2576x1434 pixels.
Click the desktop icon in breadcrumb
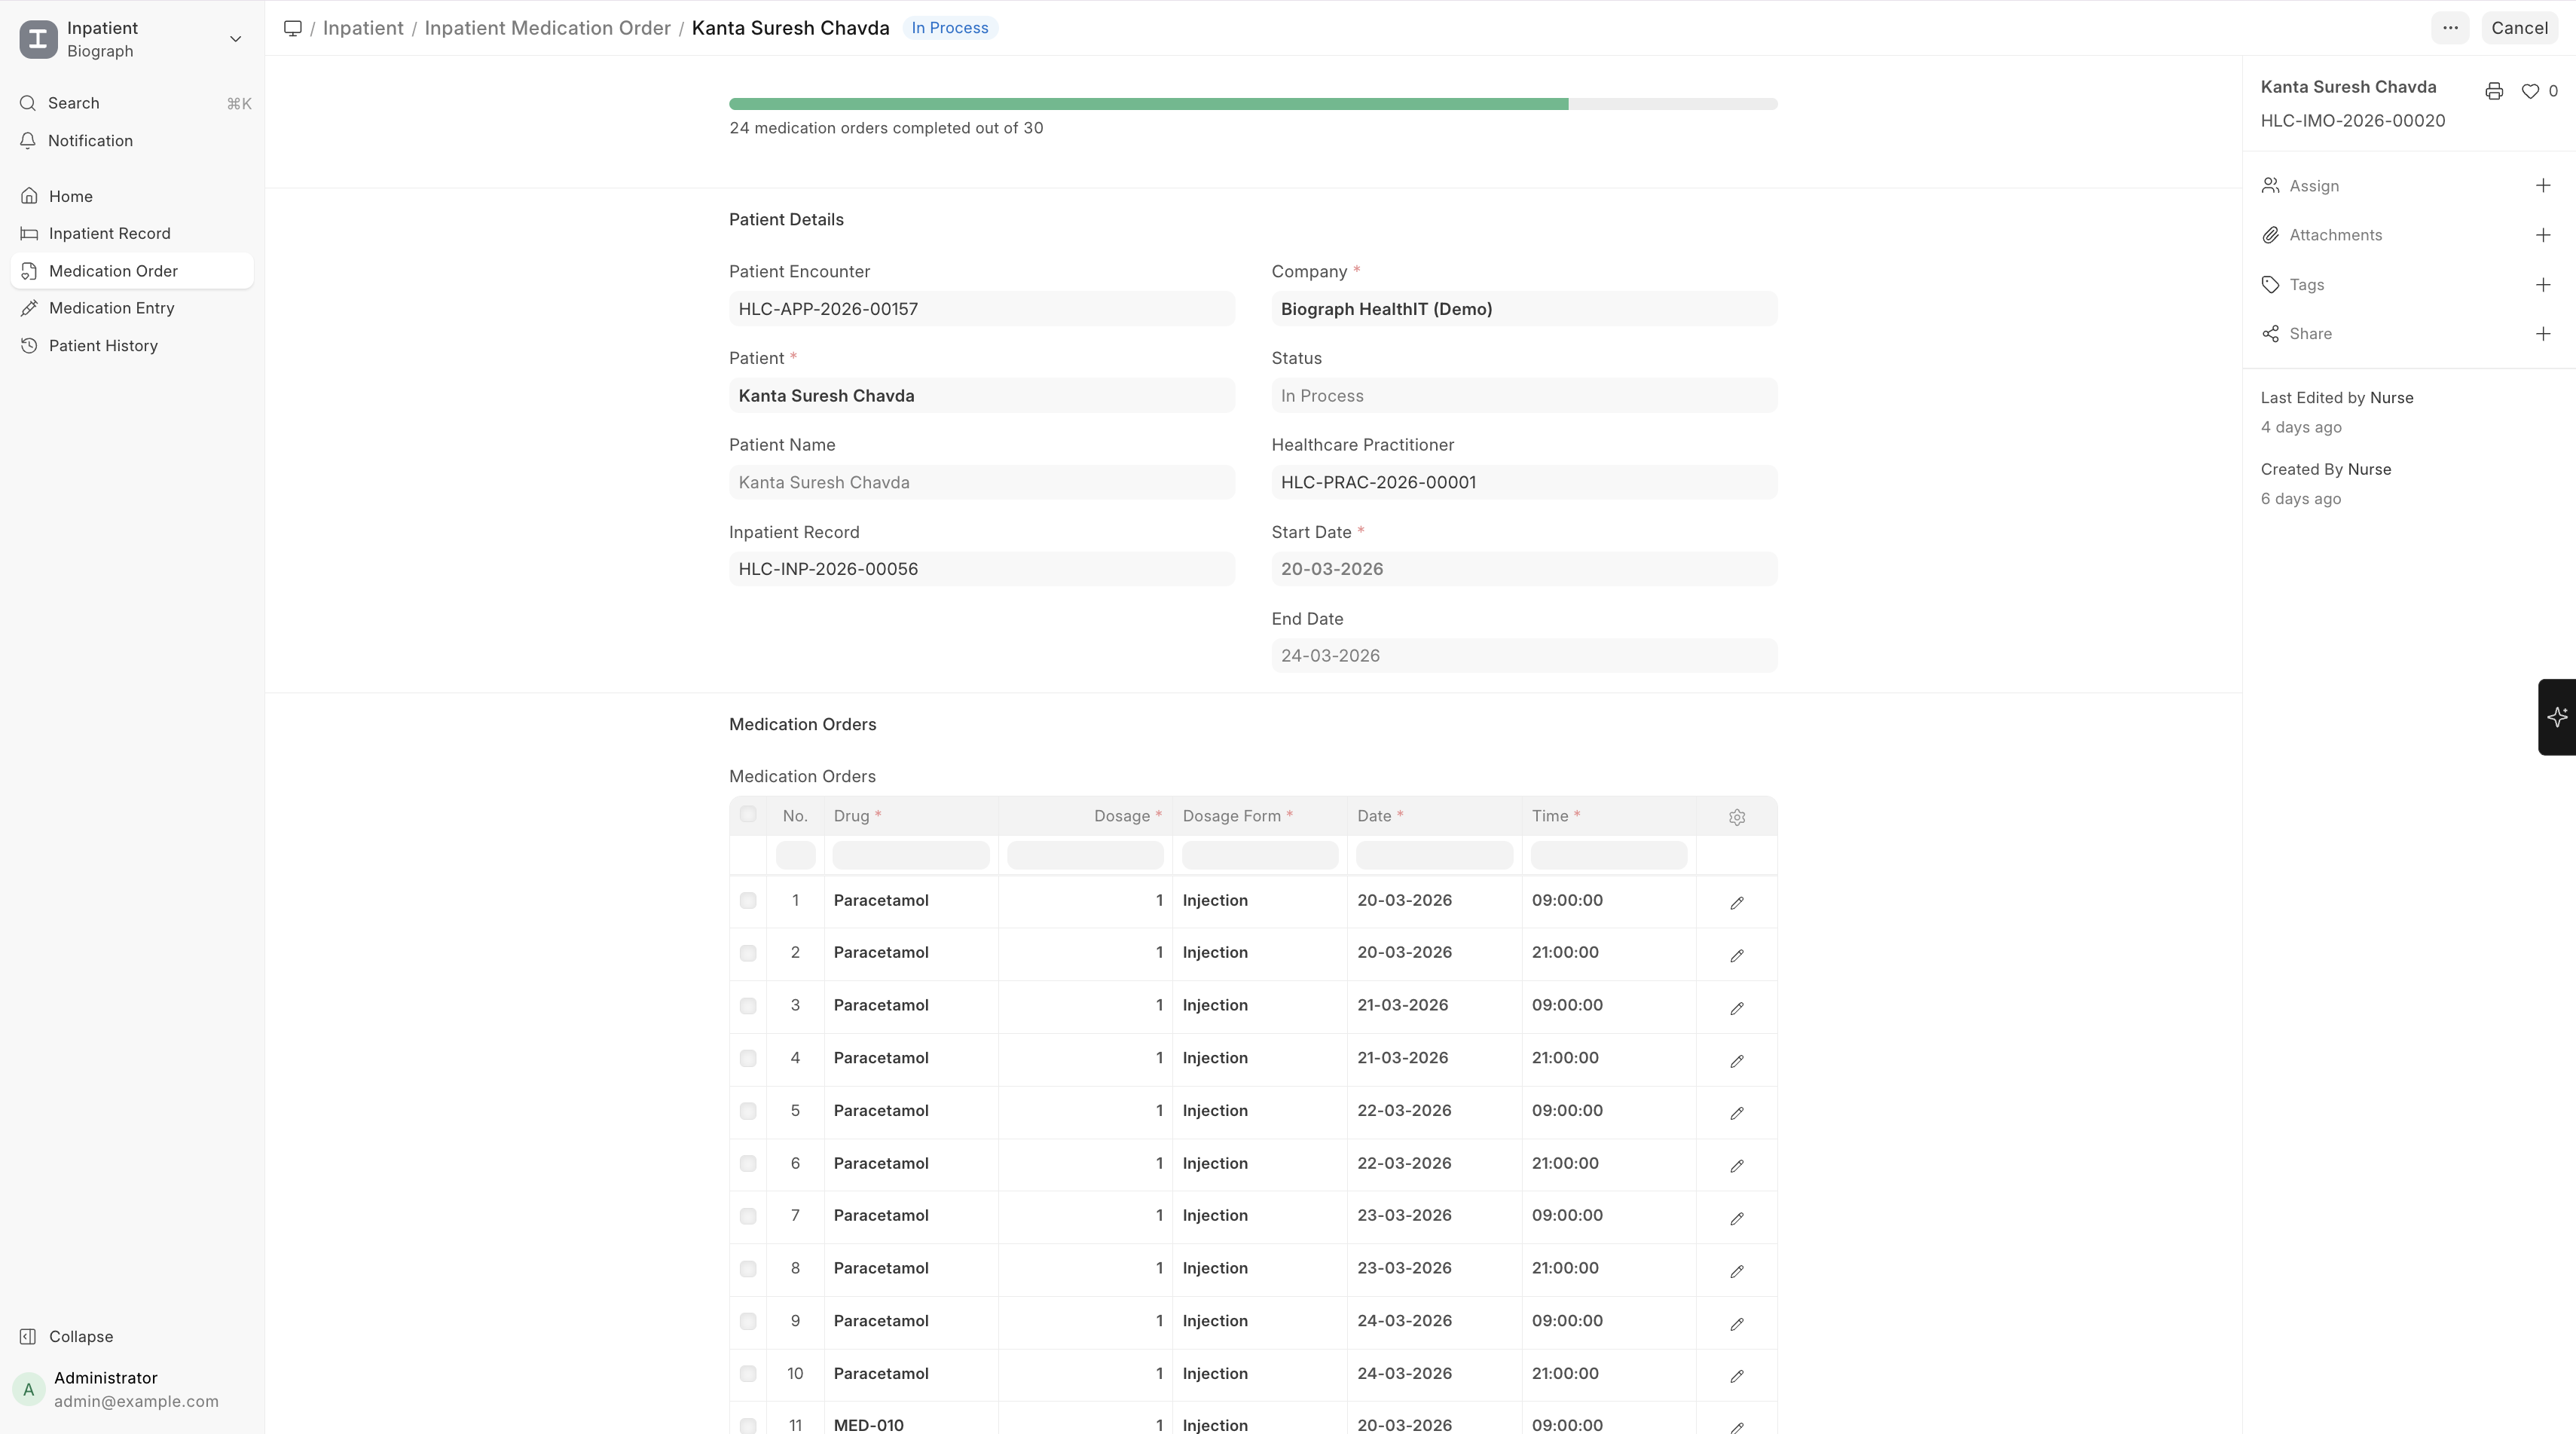(x=292, y=28)
